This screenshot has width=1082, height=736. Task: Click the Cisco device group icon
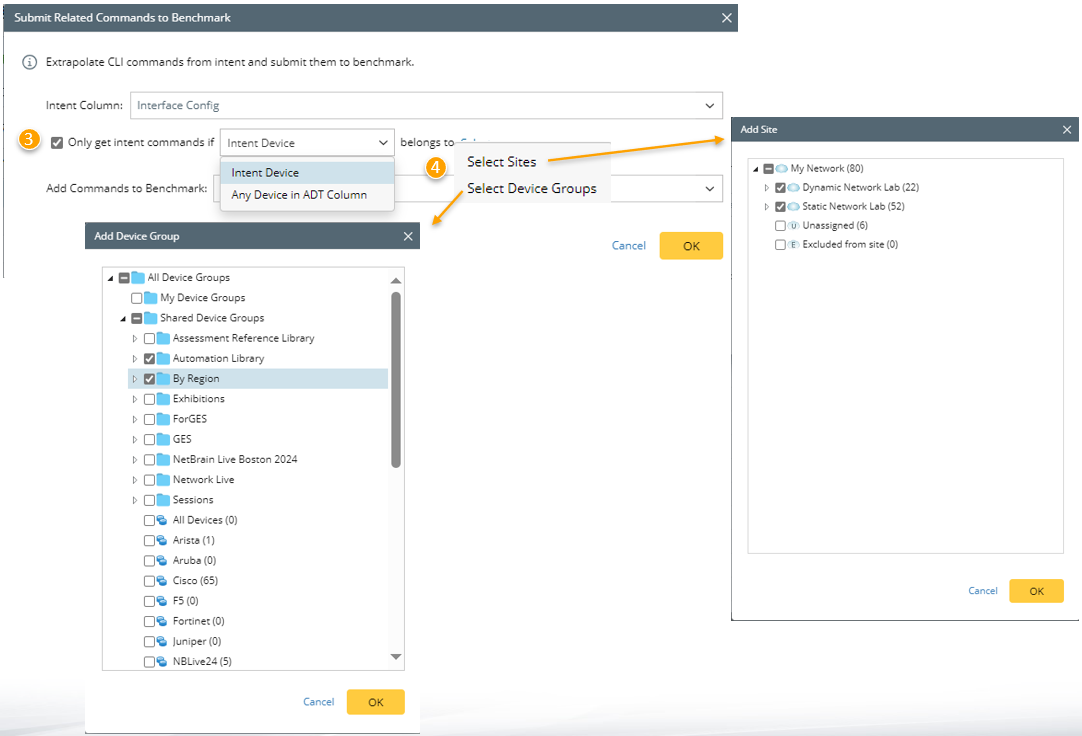pyautogui.click(x=162, y=581)
